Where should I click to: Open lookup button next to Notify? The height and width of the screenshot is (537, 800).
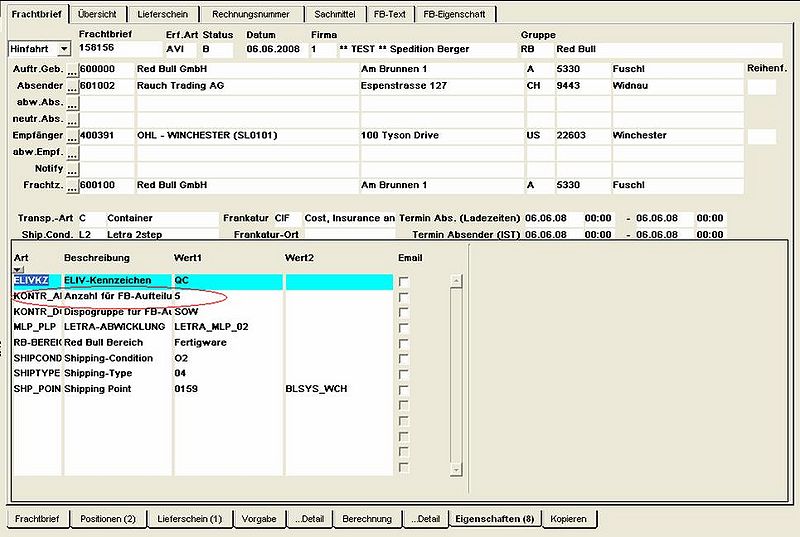pos(72,170)
